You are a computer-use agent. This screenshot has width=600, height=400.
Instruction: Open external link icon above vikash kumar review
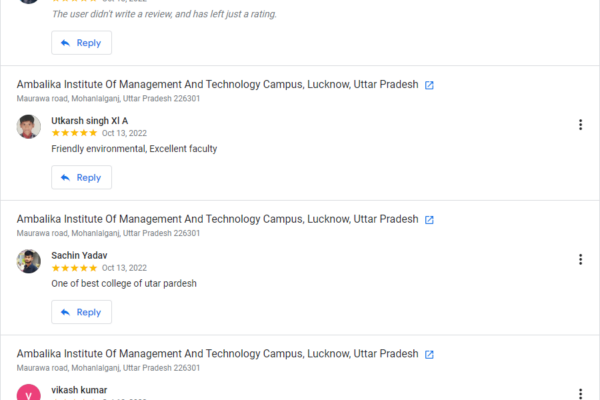point(429,355)
